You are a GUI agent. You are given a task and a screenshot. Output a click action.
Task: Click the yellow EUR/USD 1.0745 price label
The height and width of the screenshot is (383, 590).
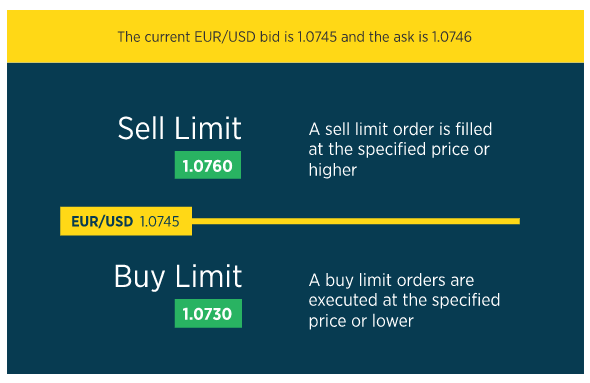tap(126, 221)
